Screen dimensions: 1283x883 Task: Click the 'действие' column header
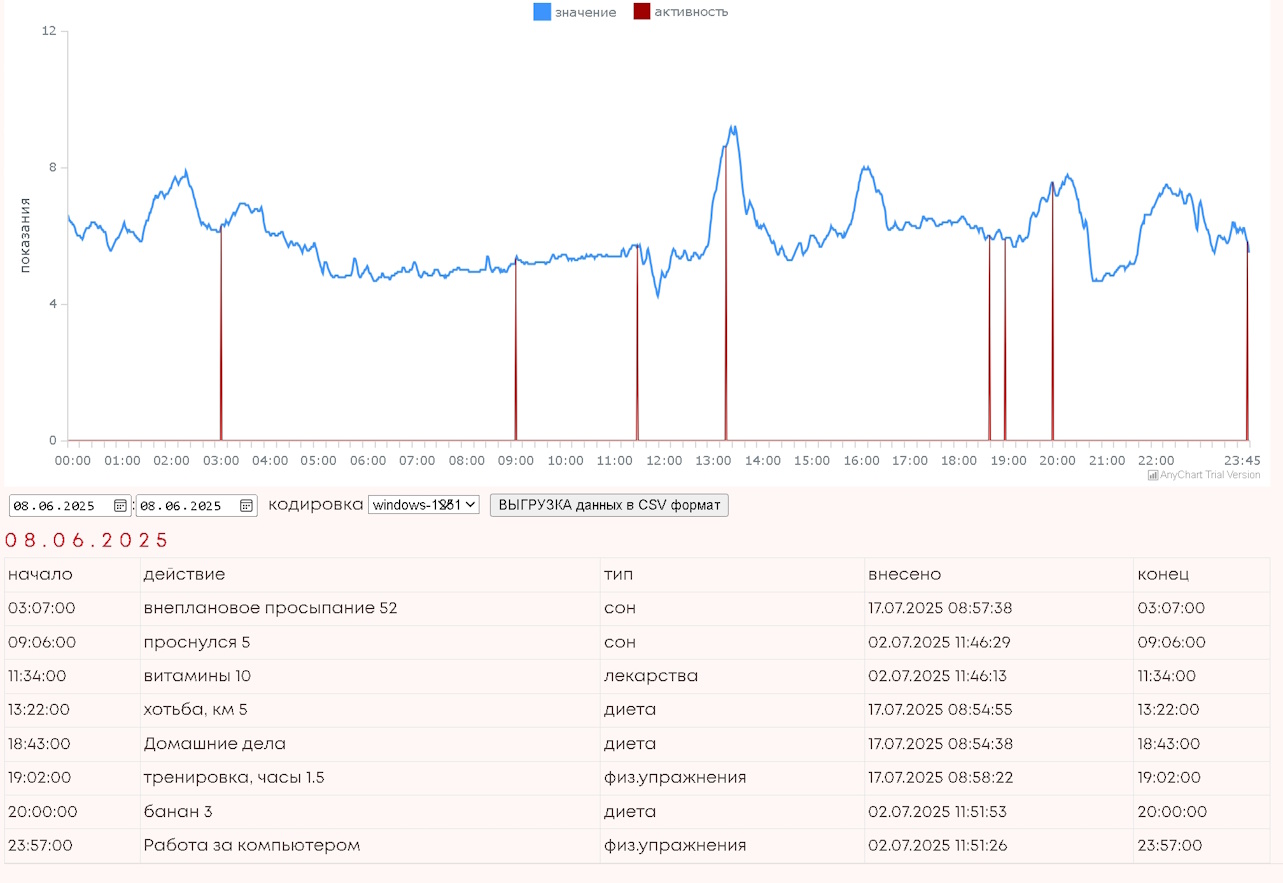184,574
